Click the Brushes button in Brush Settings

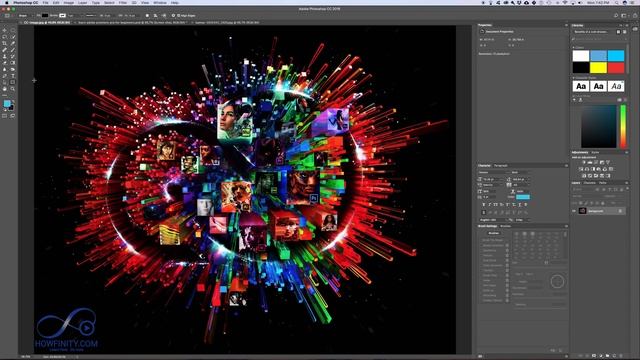click(x=494, y=233)
